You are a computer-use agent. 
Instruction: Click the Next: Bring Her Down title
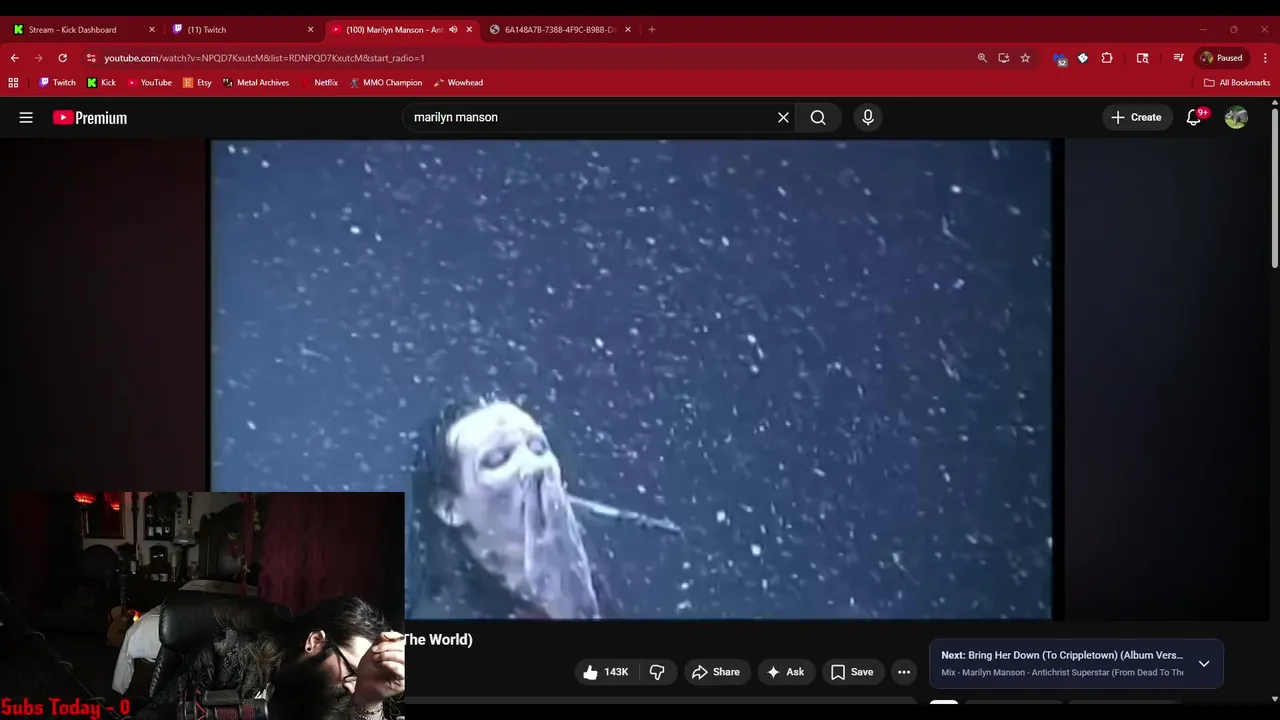tap(1062, 655)
